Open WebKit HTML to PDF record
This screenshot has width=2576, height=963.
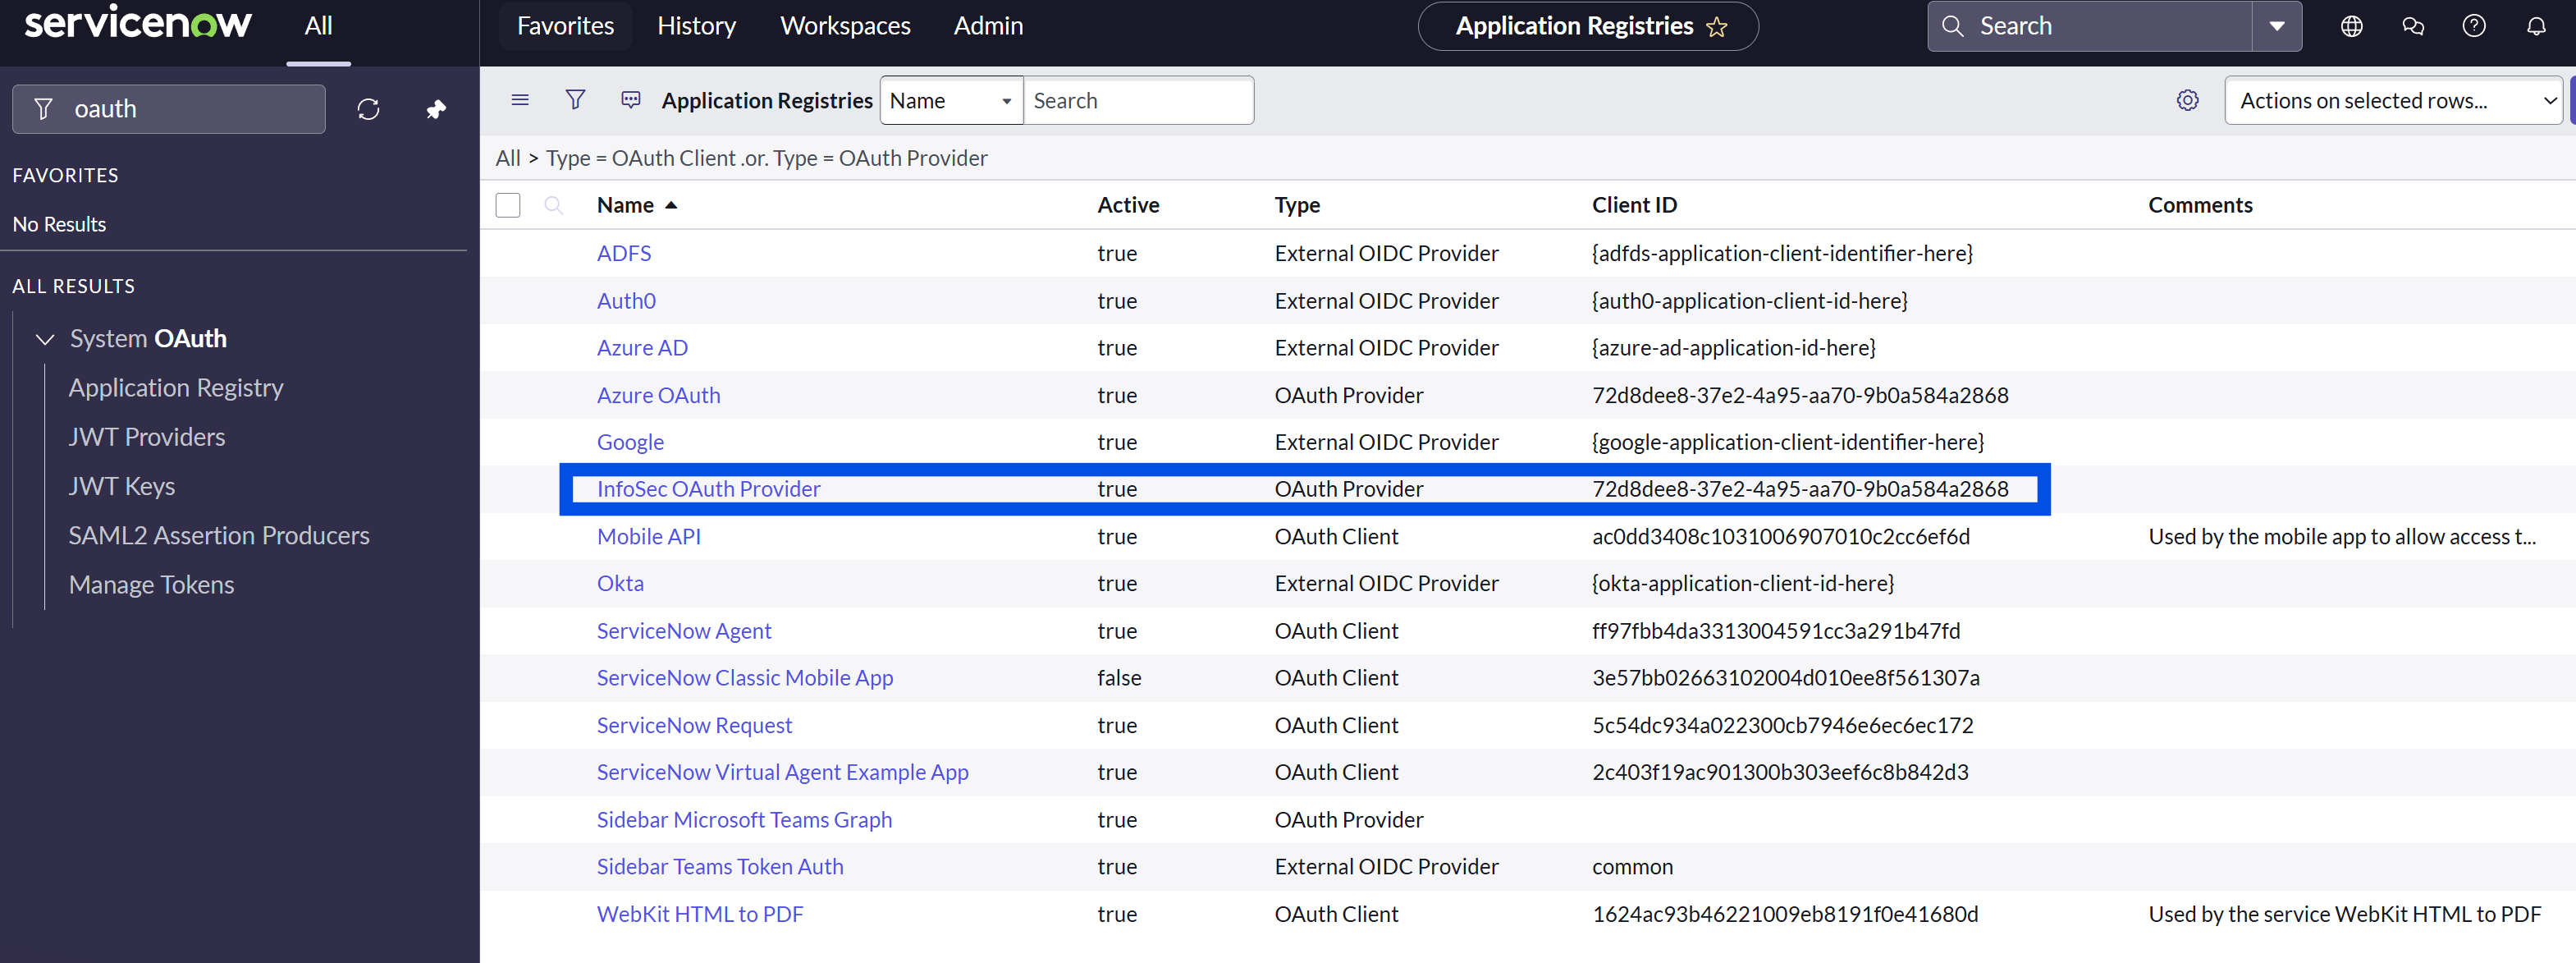(700, 914)
